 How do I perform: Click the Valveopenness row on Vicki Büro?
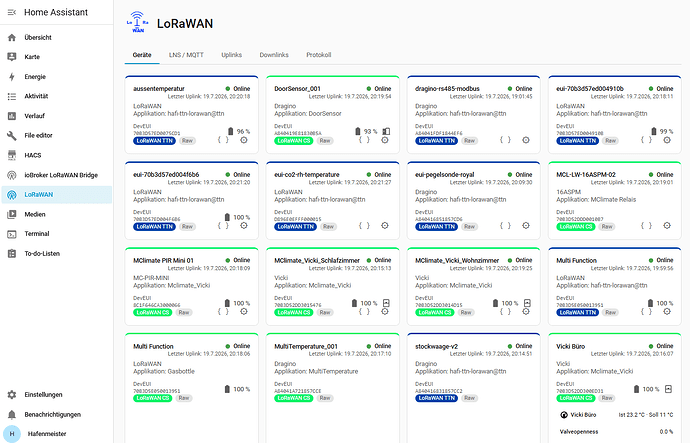(616, 432)
